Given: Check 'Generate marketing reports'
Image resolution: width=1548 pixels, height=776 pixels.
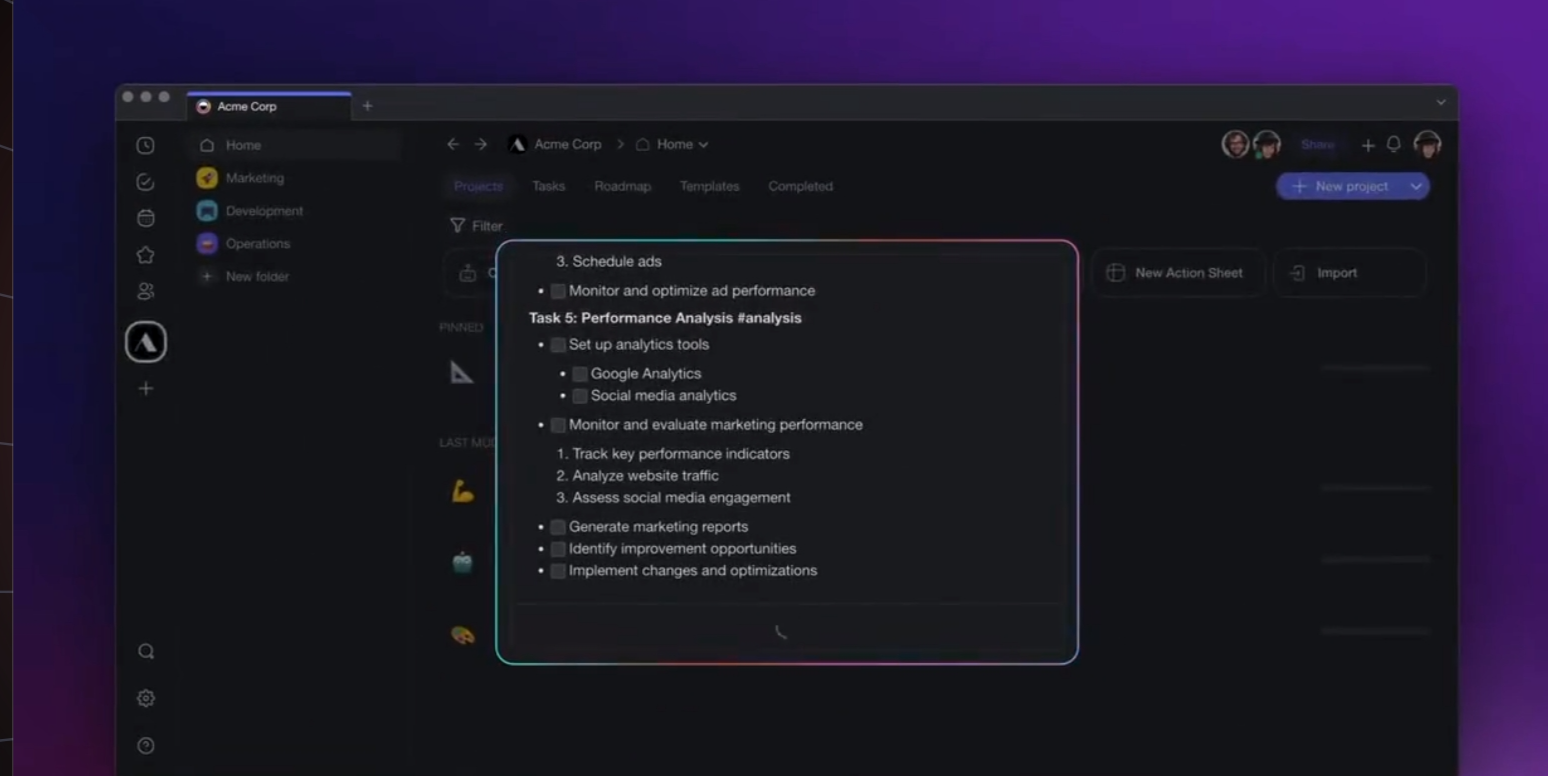Looking at the screenshot, I should [558, 527].
